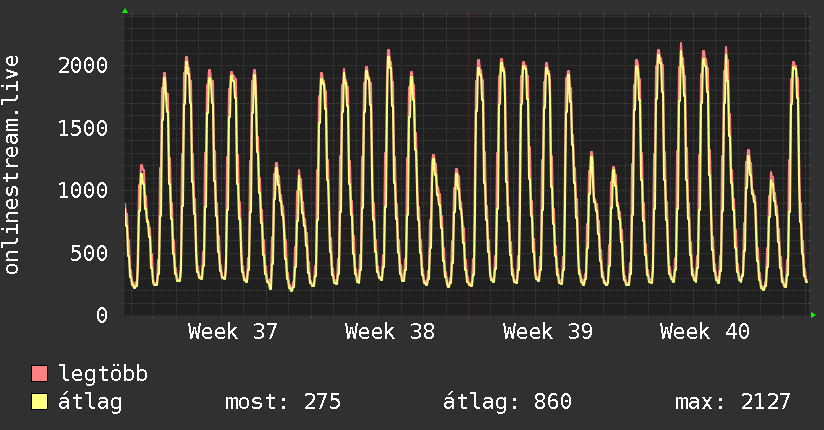824x430 pixels.
Task: Click the 1000 y-axis value
Action: (83, 190)
